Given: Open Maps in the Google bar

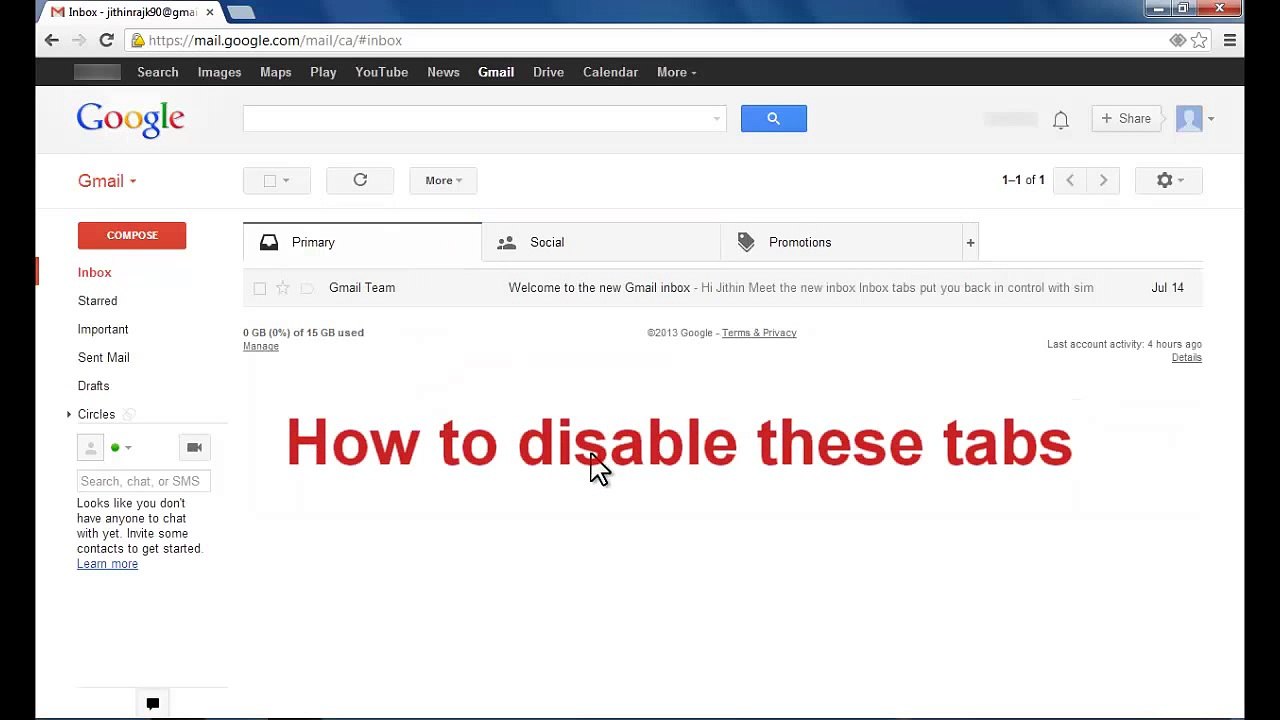Looking at the screenshot, I should [x=276, y=72].
